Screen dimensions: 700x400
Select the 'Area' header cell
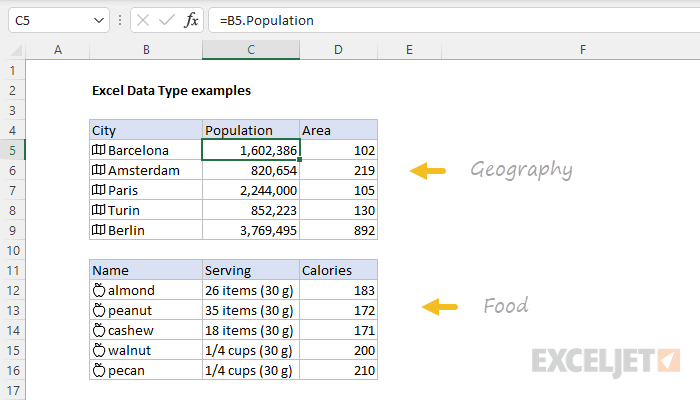338,130
